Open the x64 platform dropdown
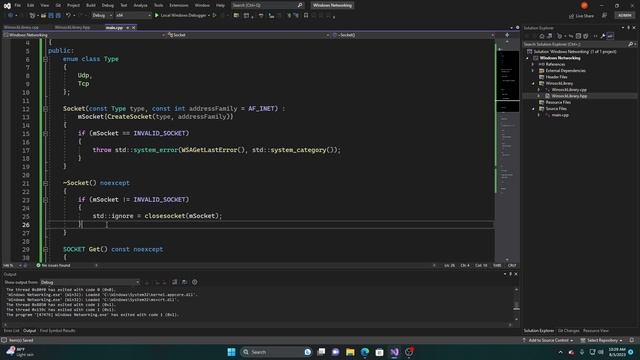640x360 pixels. pos(133,16)
